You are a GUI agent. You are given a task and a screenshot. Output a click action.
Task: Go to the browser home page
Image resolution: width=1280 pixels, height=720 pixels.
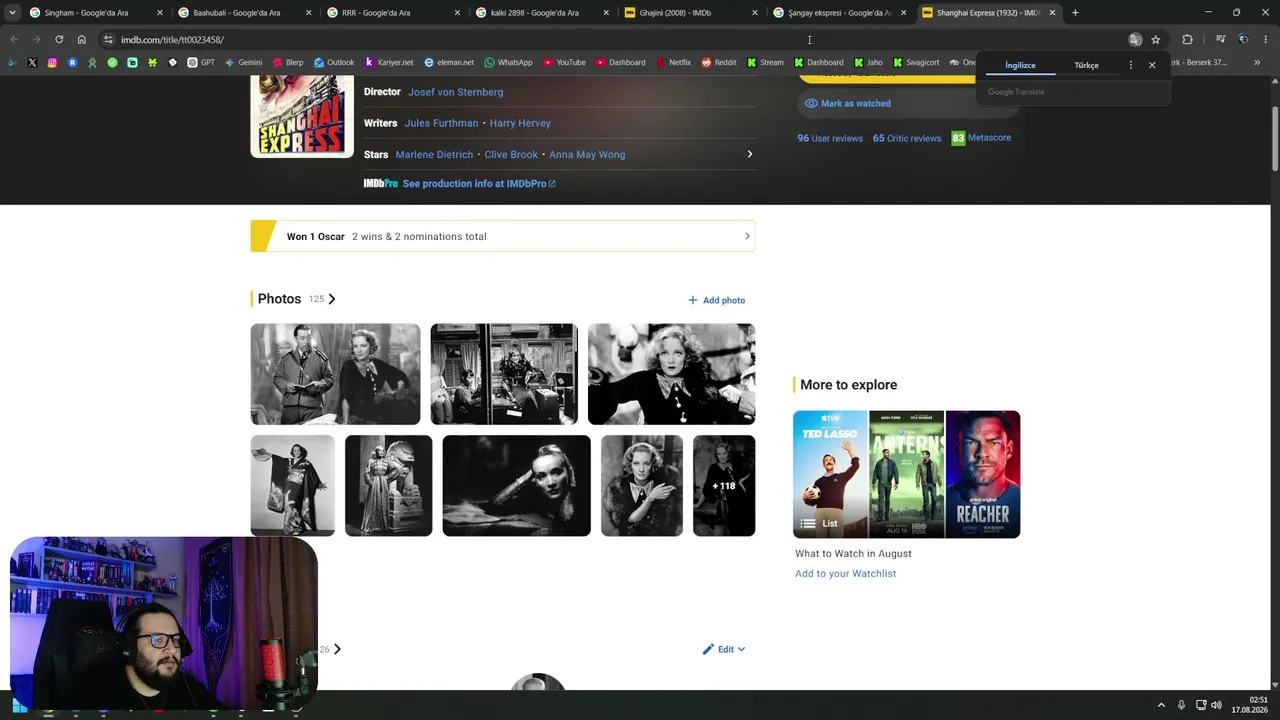[x=82, y=40]
